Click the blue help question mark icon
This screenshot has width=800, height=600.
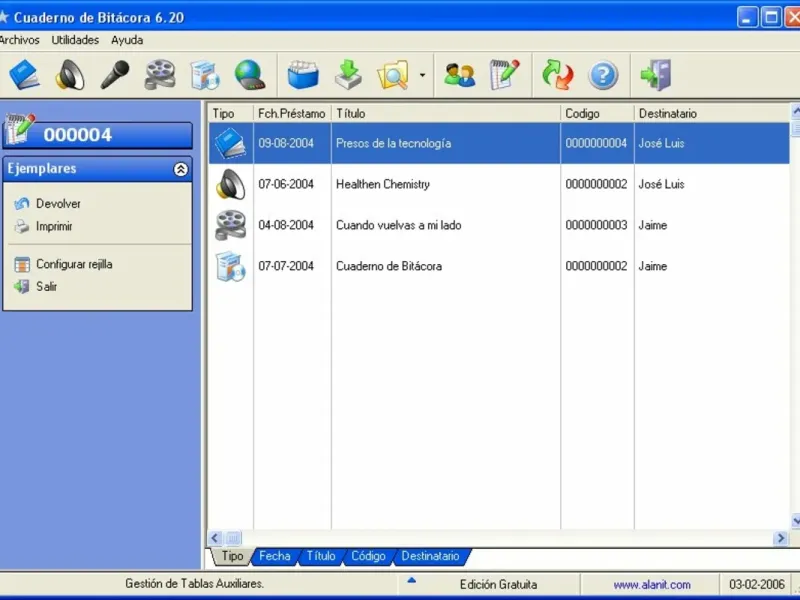(603, 75)
